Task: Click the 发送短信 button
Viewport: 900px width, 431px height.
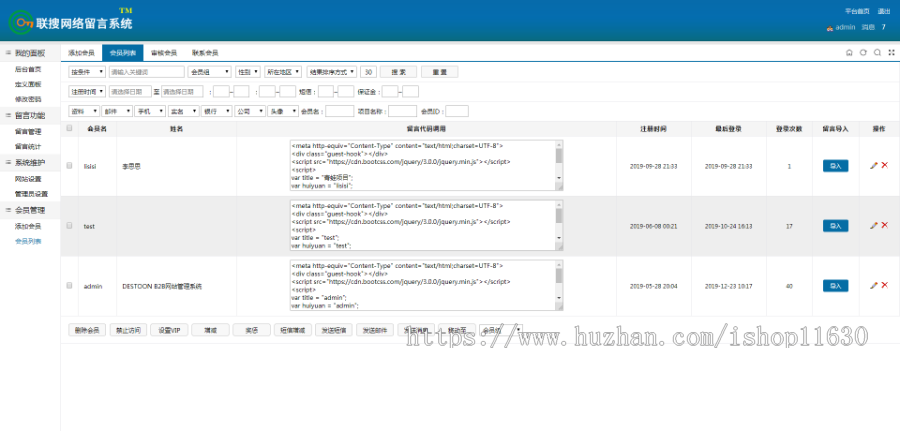Action: 333,330
